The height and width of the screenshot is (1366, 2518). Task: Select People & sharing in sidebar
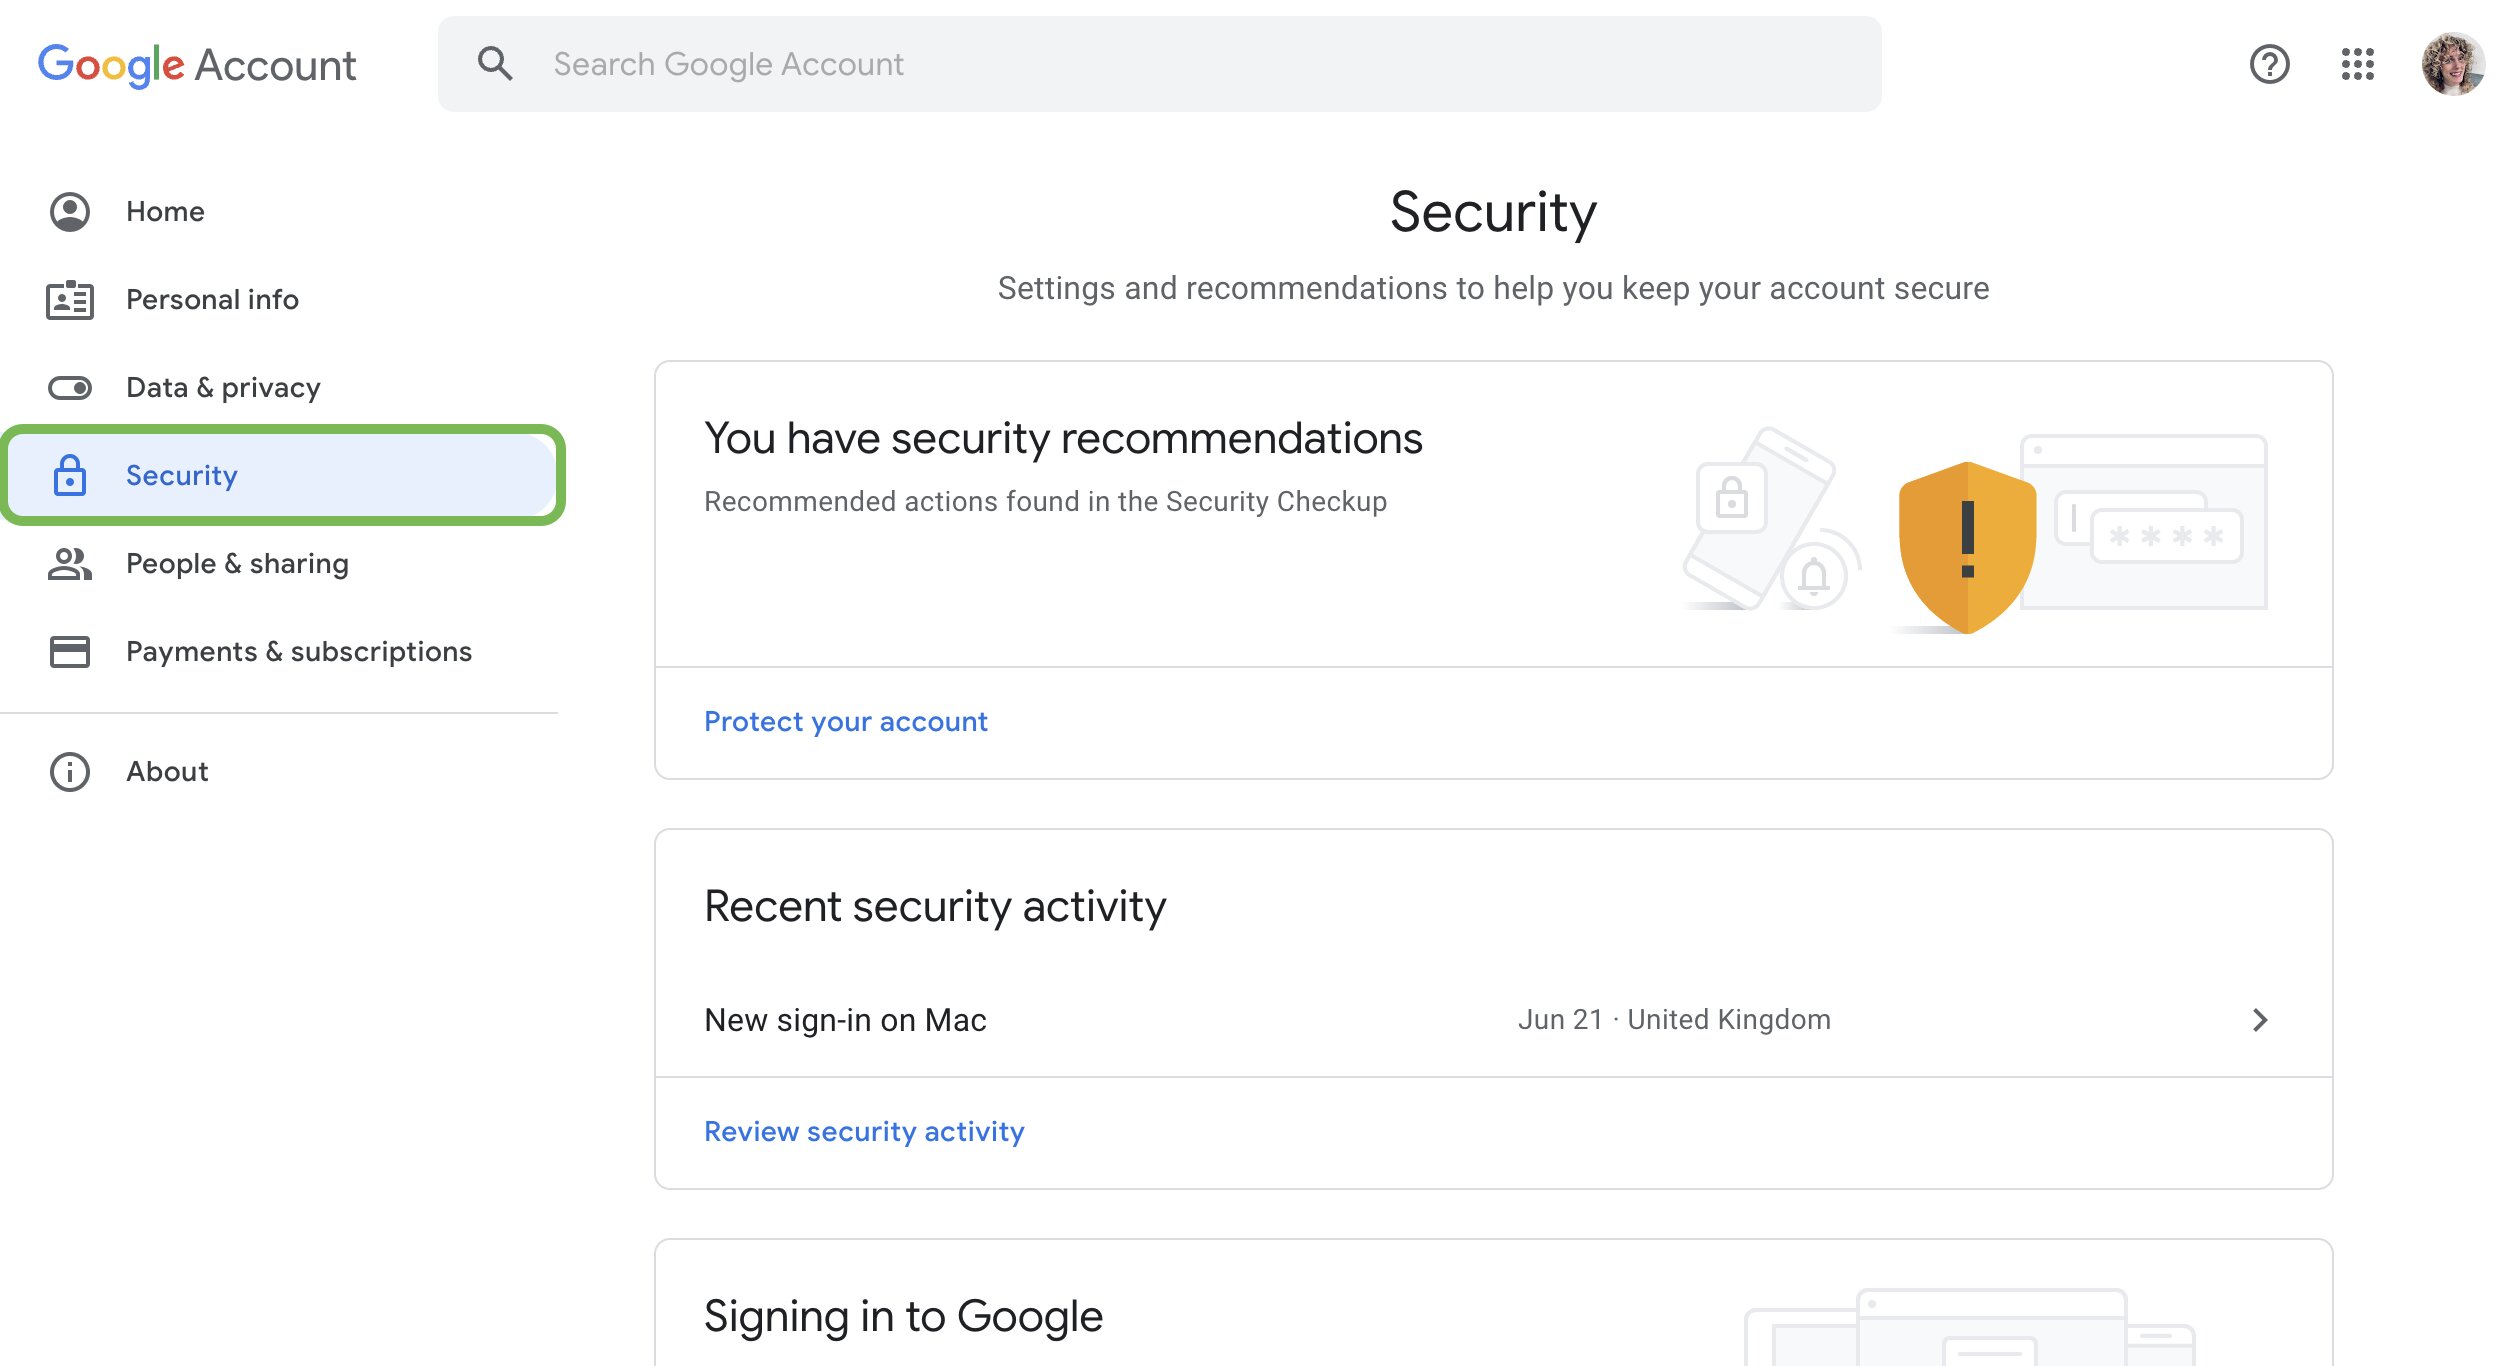237,564
